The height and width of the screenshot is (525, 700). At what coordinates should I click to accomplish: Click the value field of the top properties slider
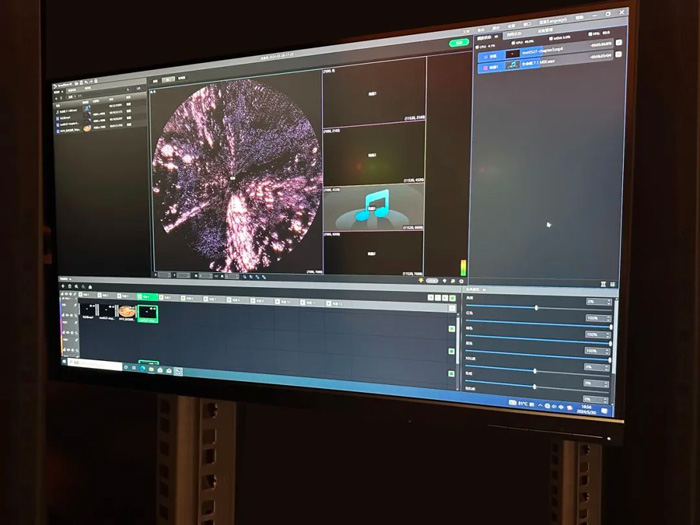click(x=597, y=301)
